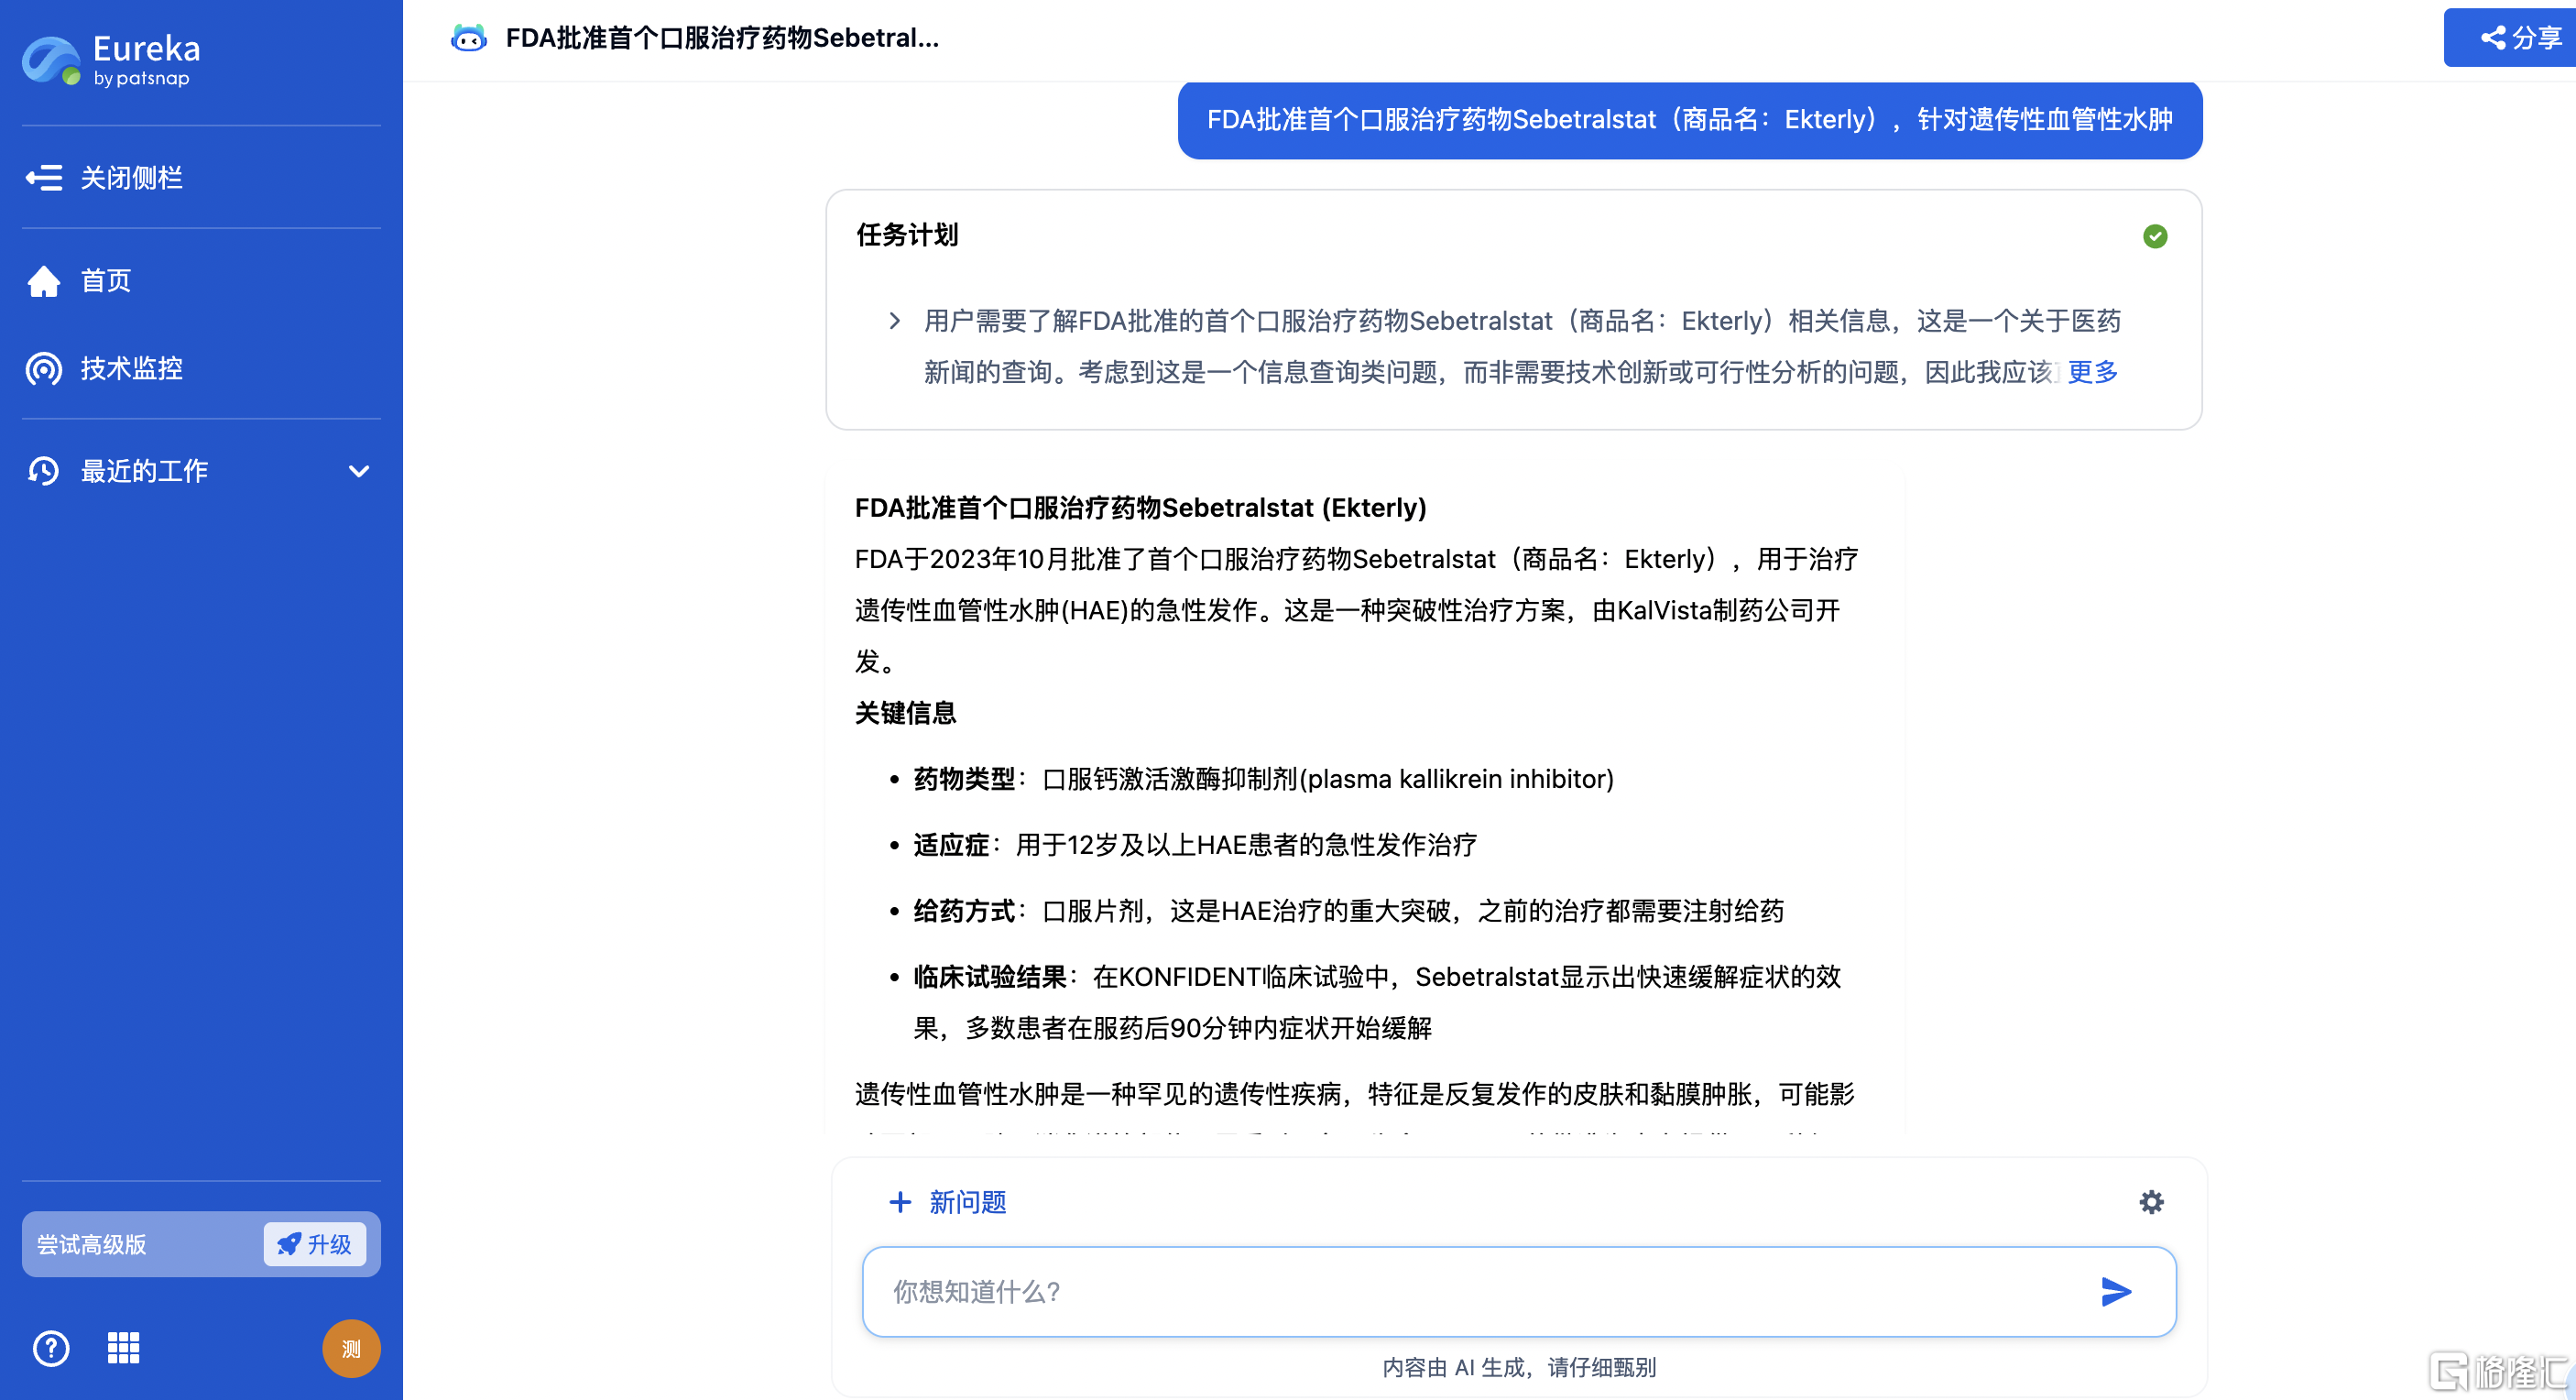Click the 临床试验结果 bullet label
Viewport: 2576px width, 1400px height.
[x=990, y=977]
